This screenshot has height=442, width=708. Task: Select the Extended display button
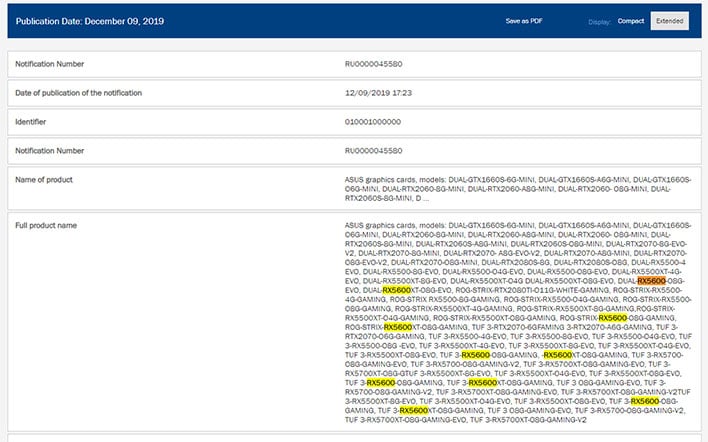[x=670, y=20]
